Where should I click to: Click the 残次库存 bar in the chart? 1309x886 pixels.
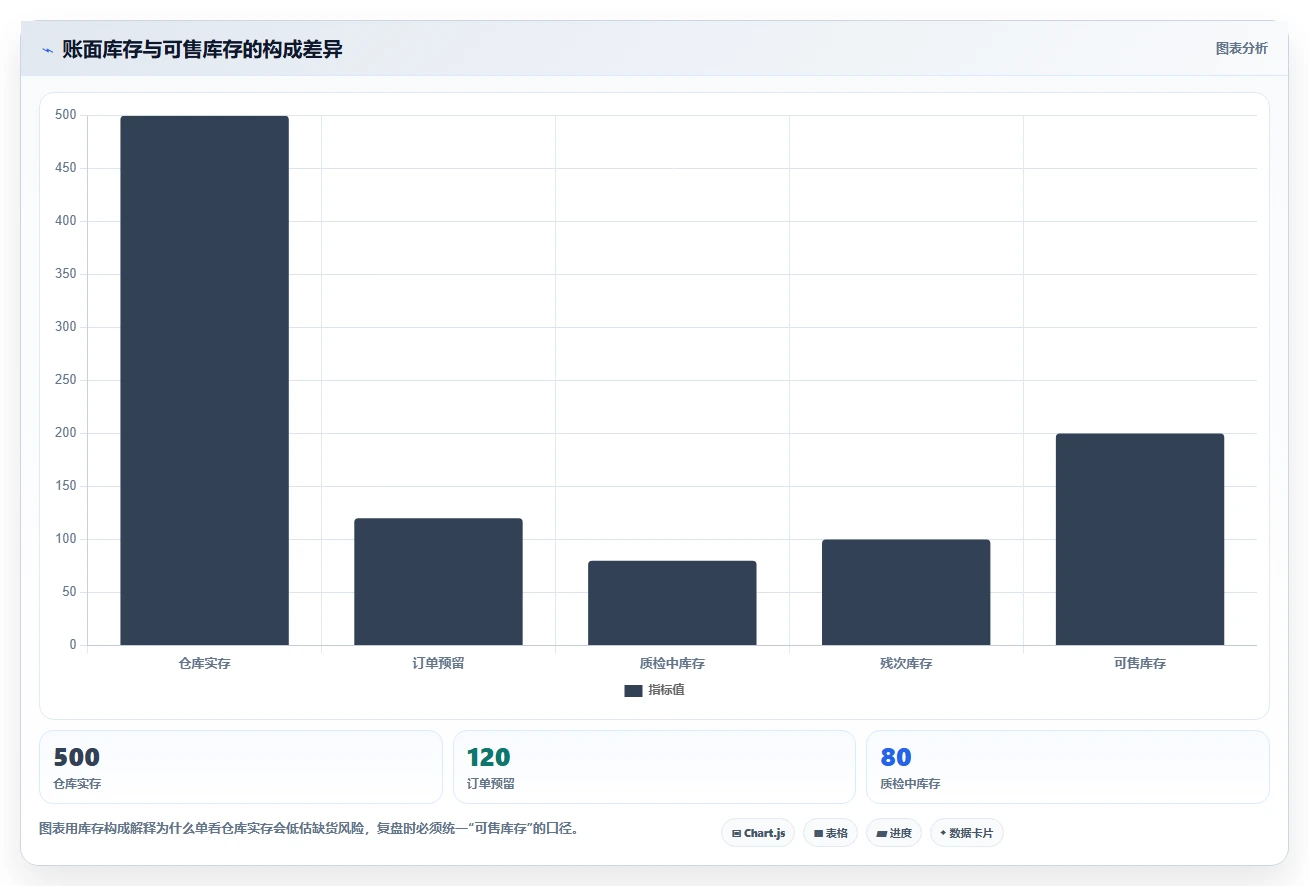pos(906,592)
